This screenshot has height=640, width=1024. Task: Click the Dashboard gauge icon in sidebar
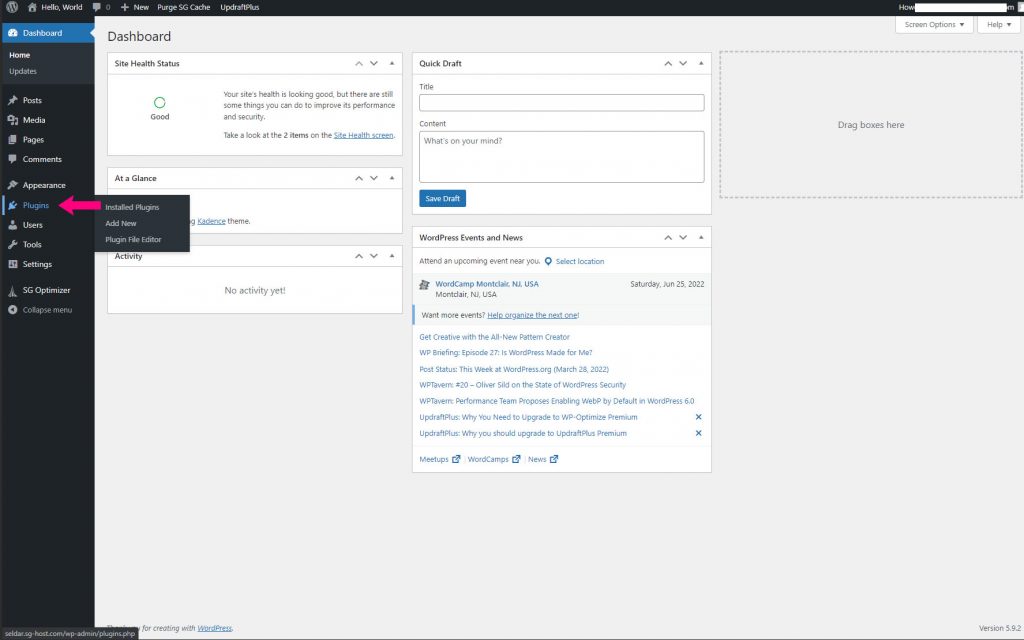pos(12,33)
